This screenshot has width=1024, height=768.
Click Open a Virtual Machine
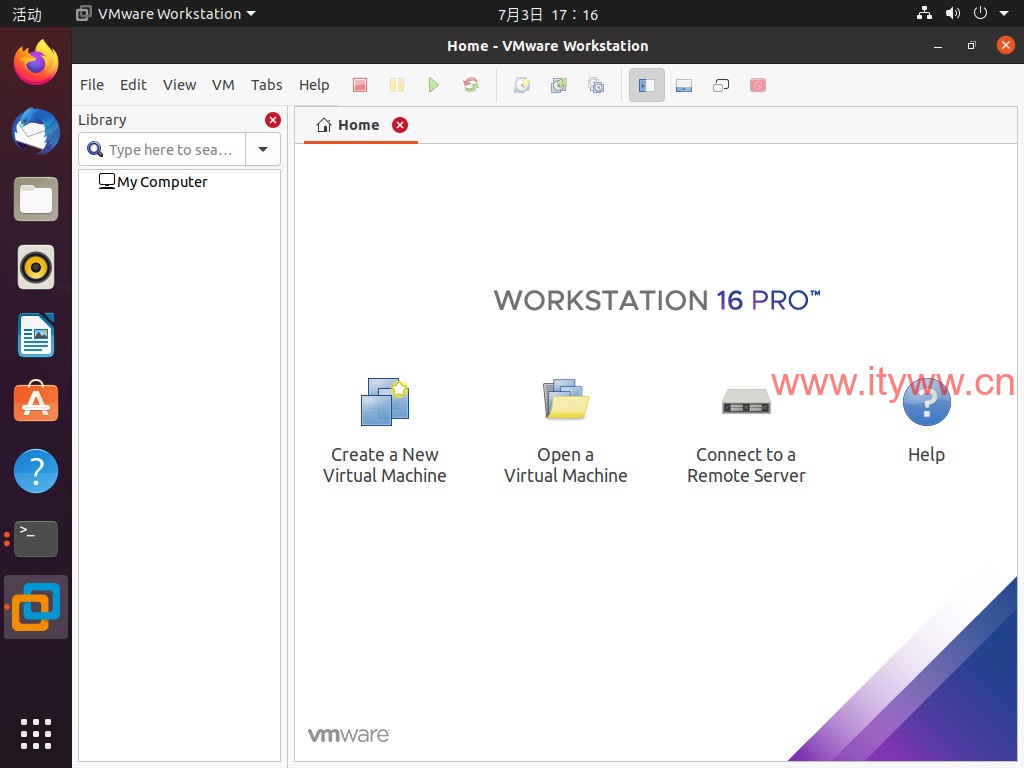pyautogui.click(x=566, y=431)
